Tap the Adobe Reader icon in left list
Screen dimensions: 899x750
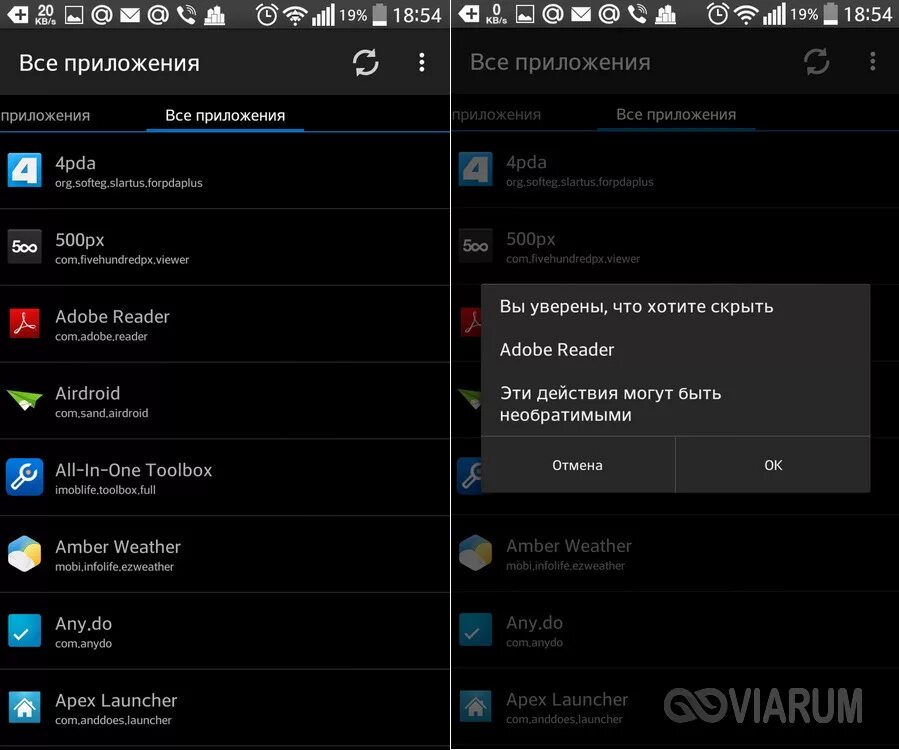coord(25,323)
